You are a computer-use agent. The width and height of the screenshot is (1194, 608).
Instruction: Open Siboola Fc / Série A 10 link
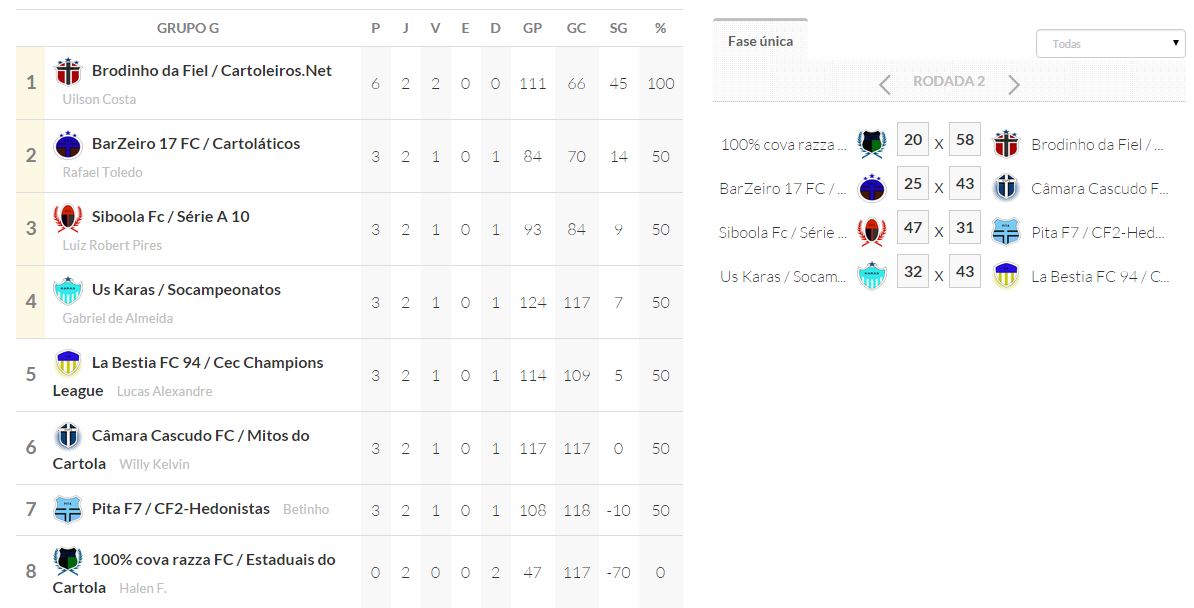(170, 217)
